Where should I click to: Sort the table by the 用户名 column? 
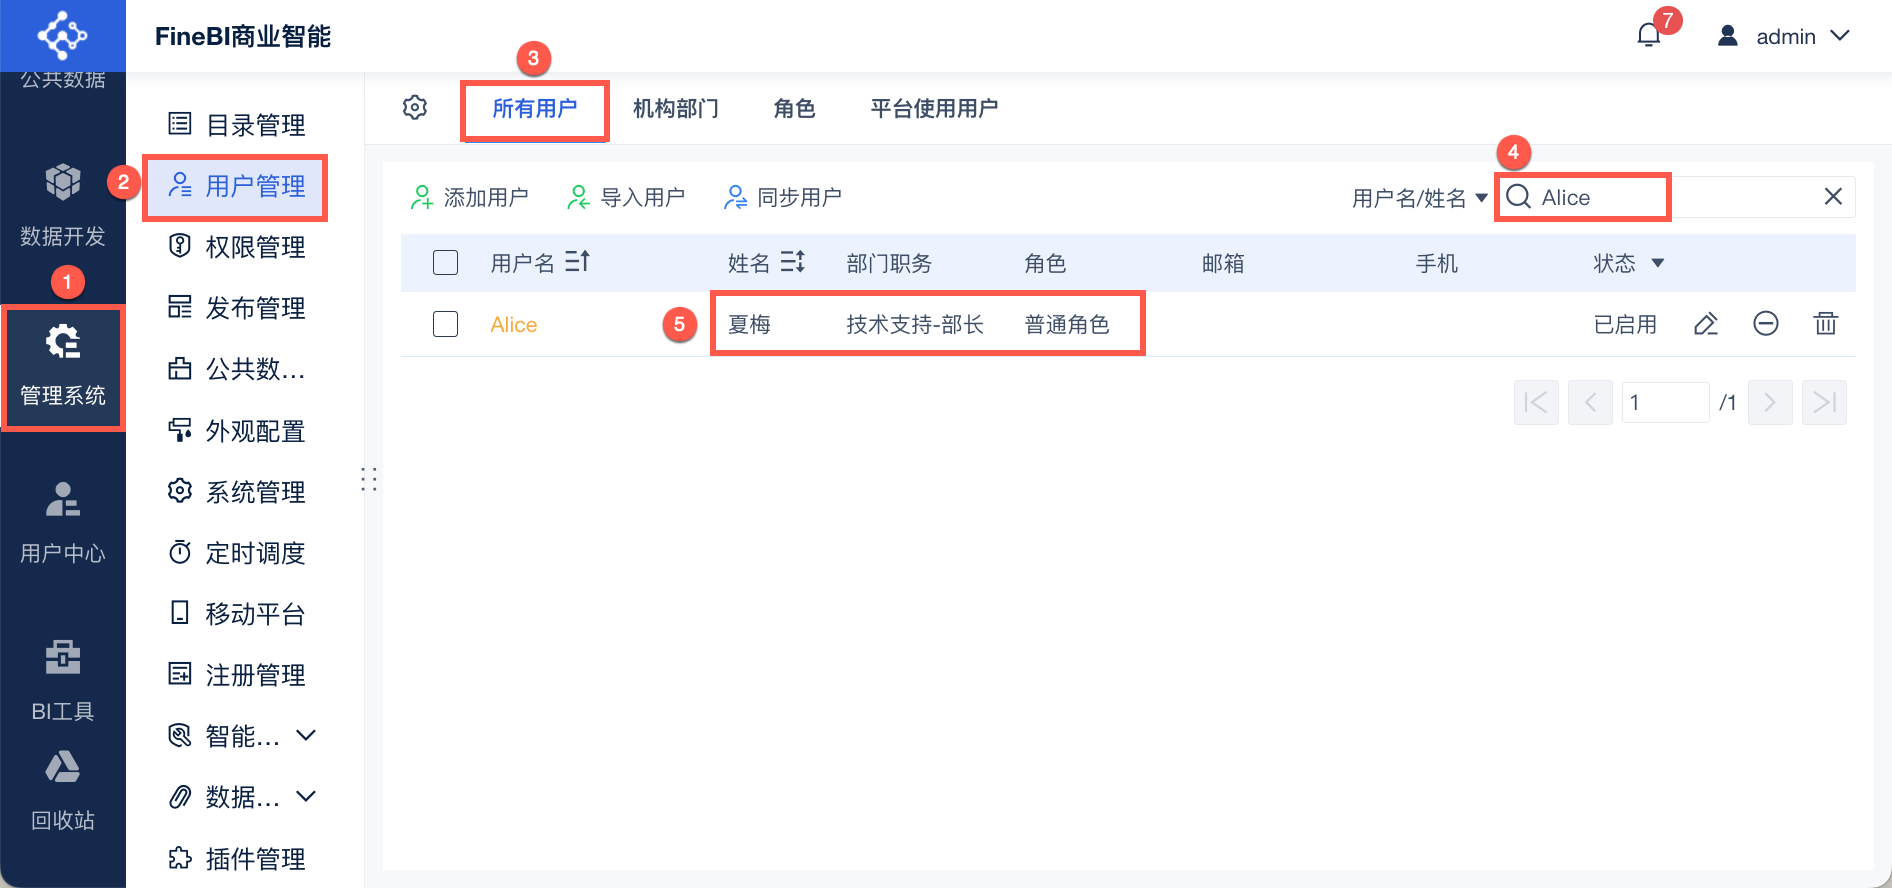click(x=578, y=262)
